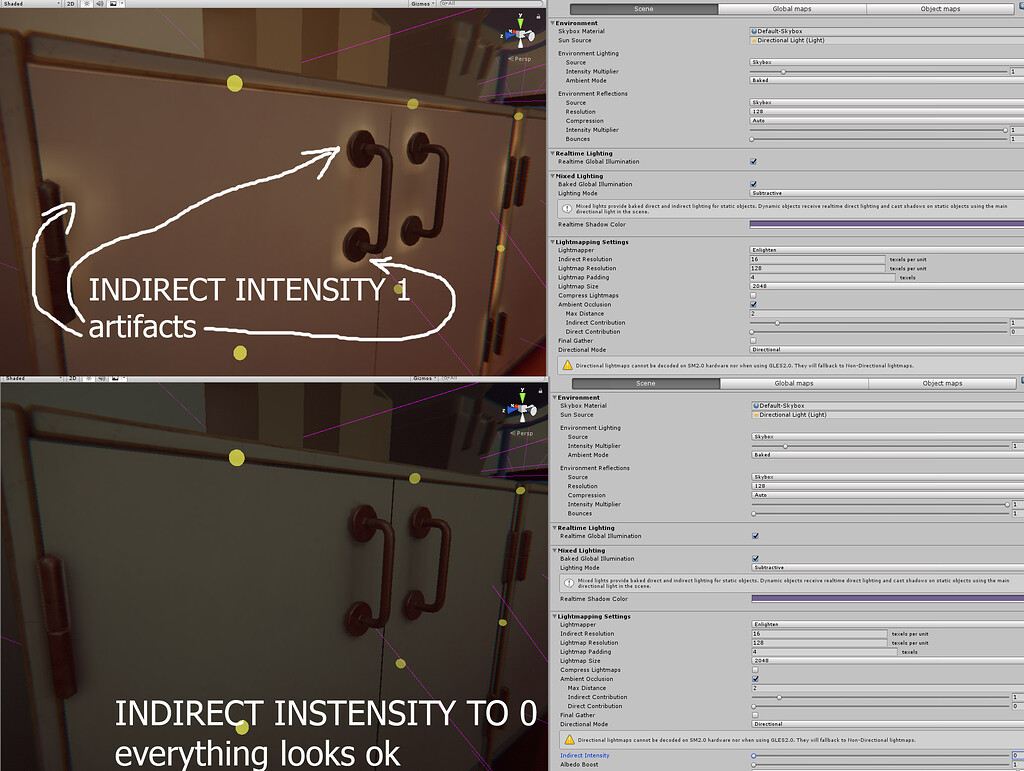Open the Enlighten Lightmapper selector
1024x771 pixels.
click(x=880, y=250)
